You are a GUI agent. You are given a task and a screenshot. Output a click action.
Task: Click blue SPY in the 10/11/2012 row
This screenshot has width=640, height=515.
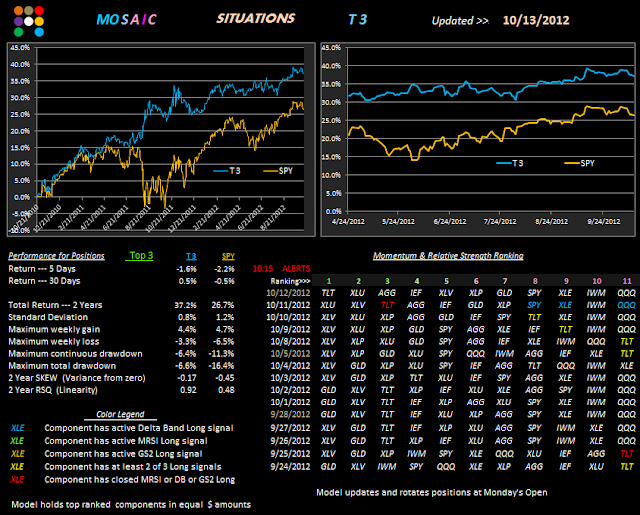[534, 305]
